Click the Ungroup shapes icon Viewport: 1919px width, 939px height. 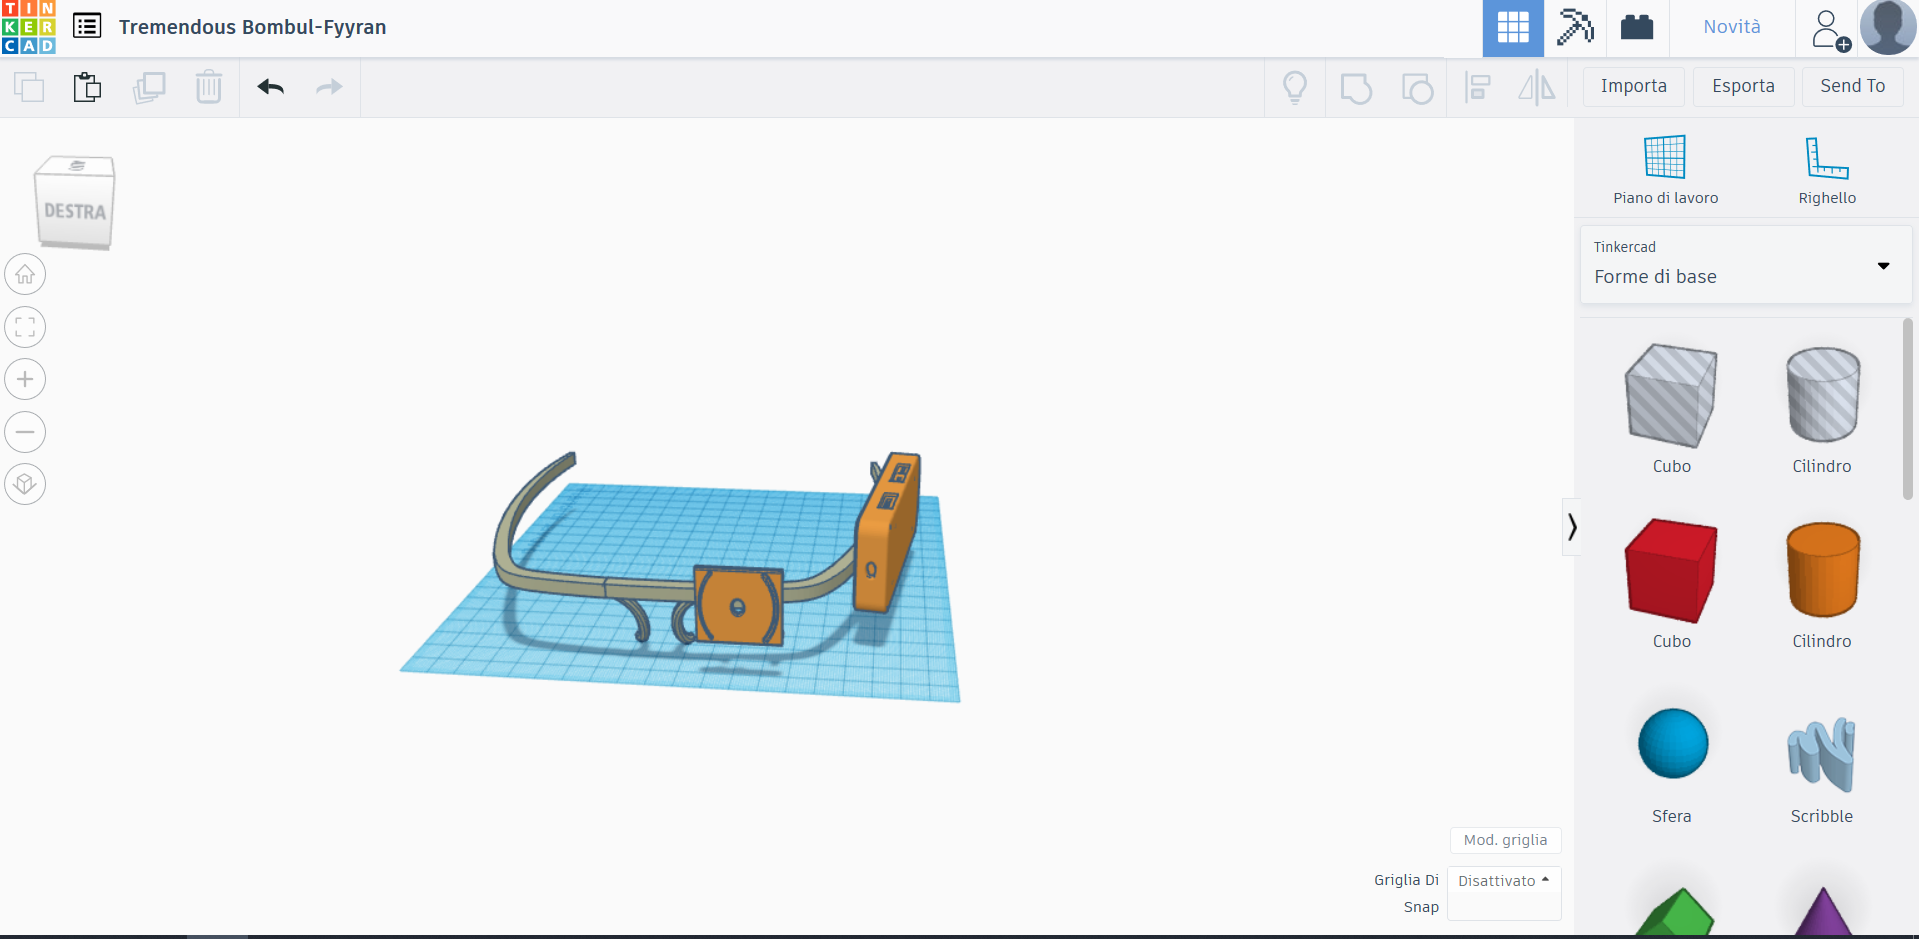pos(1417,88)
